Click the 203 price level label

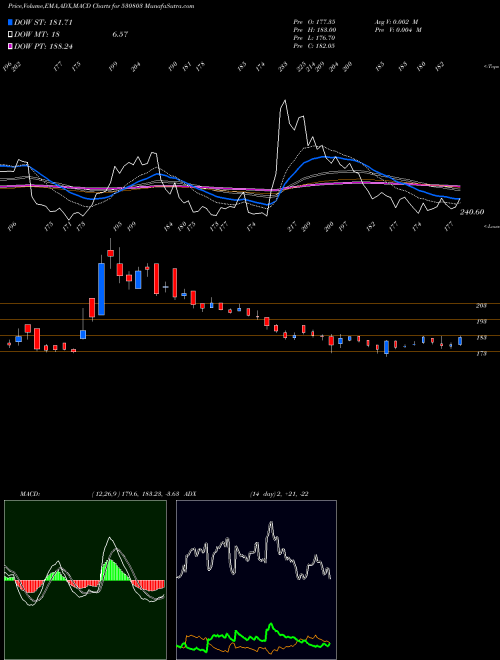point(481,306)
